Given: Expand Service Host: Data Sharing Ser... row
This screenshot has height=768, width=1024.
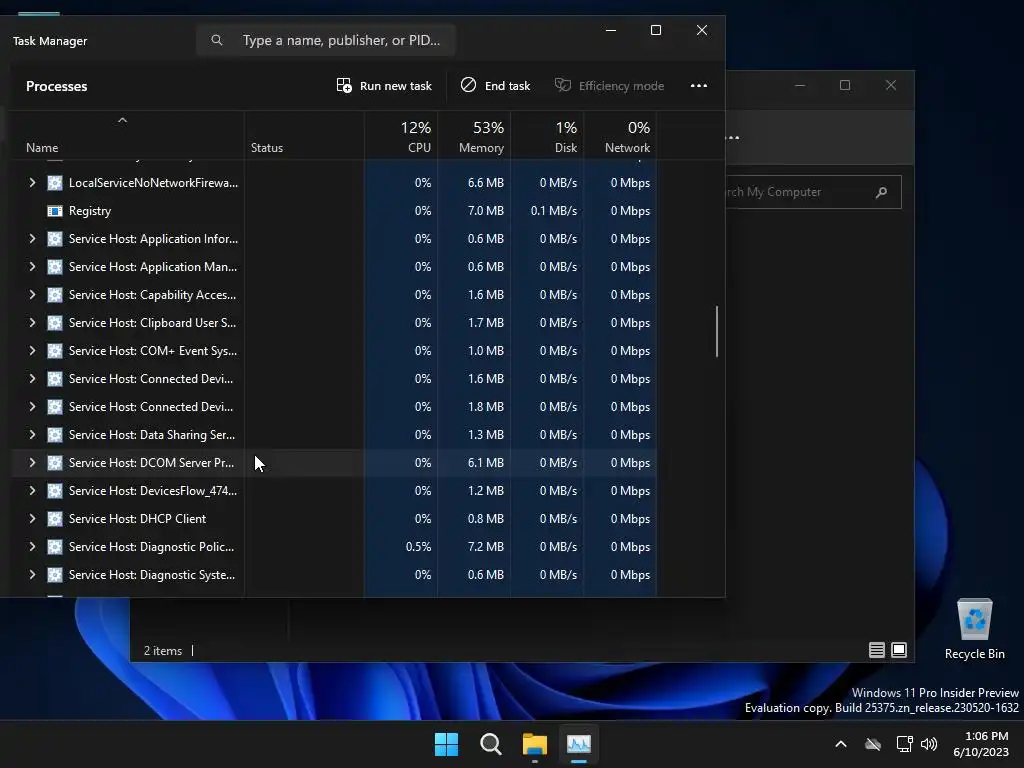Looking at the screenshot, I should (32, 435).
